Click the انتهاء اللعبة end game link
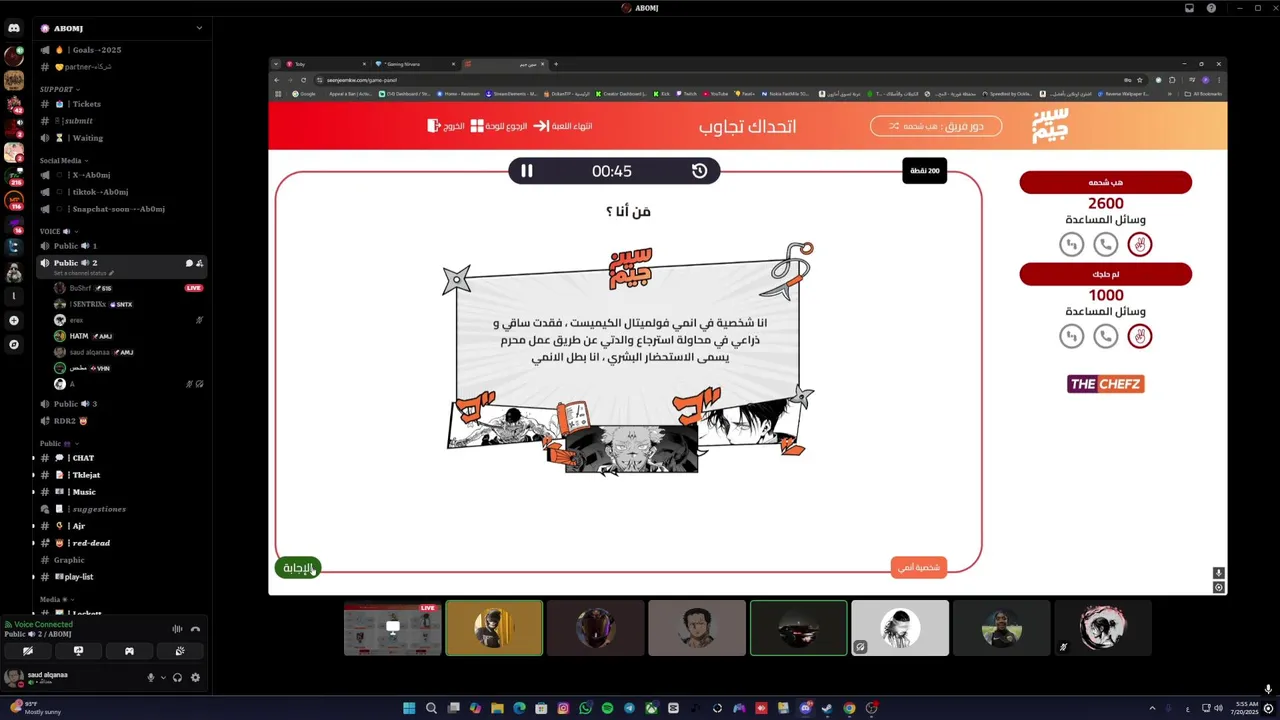The width and height of the screenshot is (1280, 720). pos(562,126)
